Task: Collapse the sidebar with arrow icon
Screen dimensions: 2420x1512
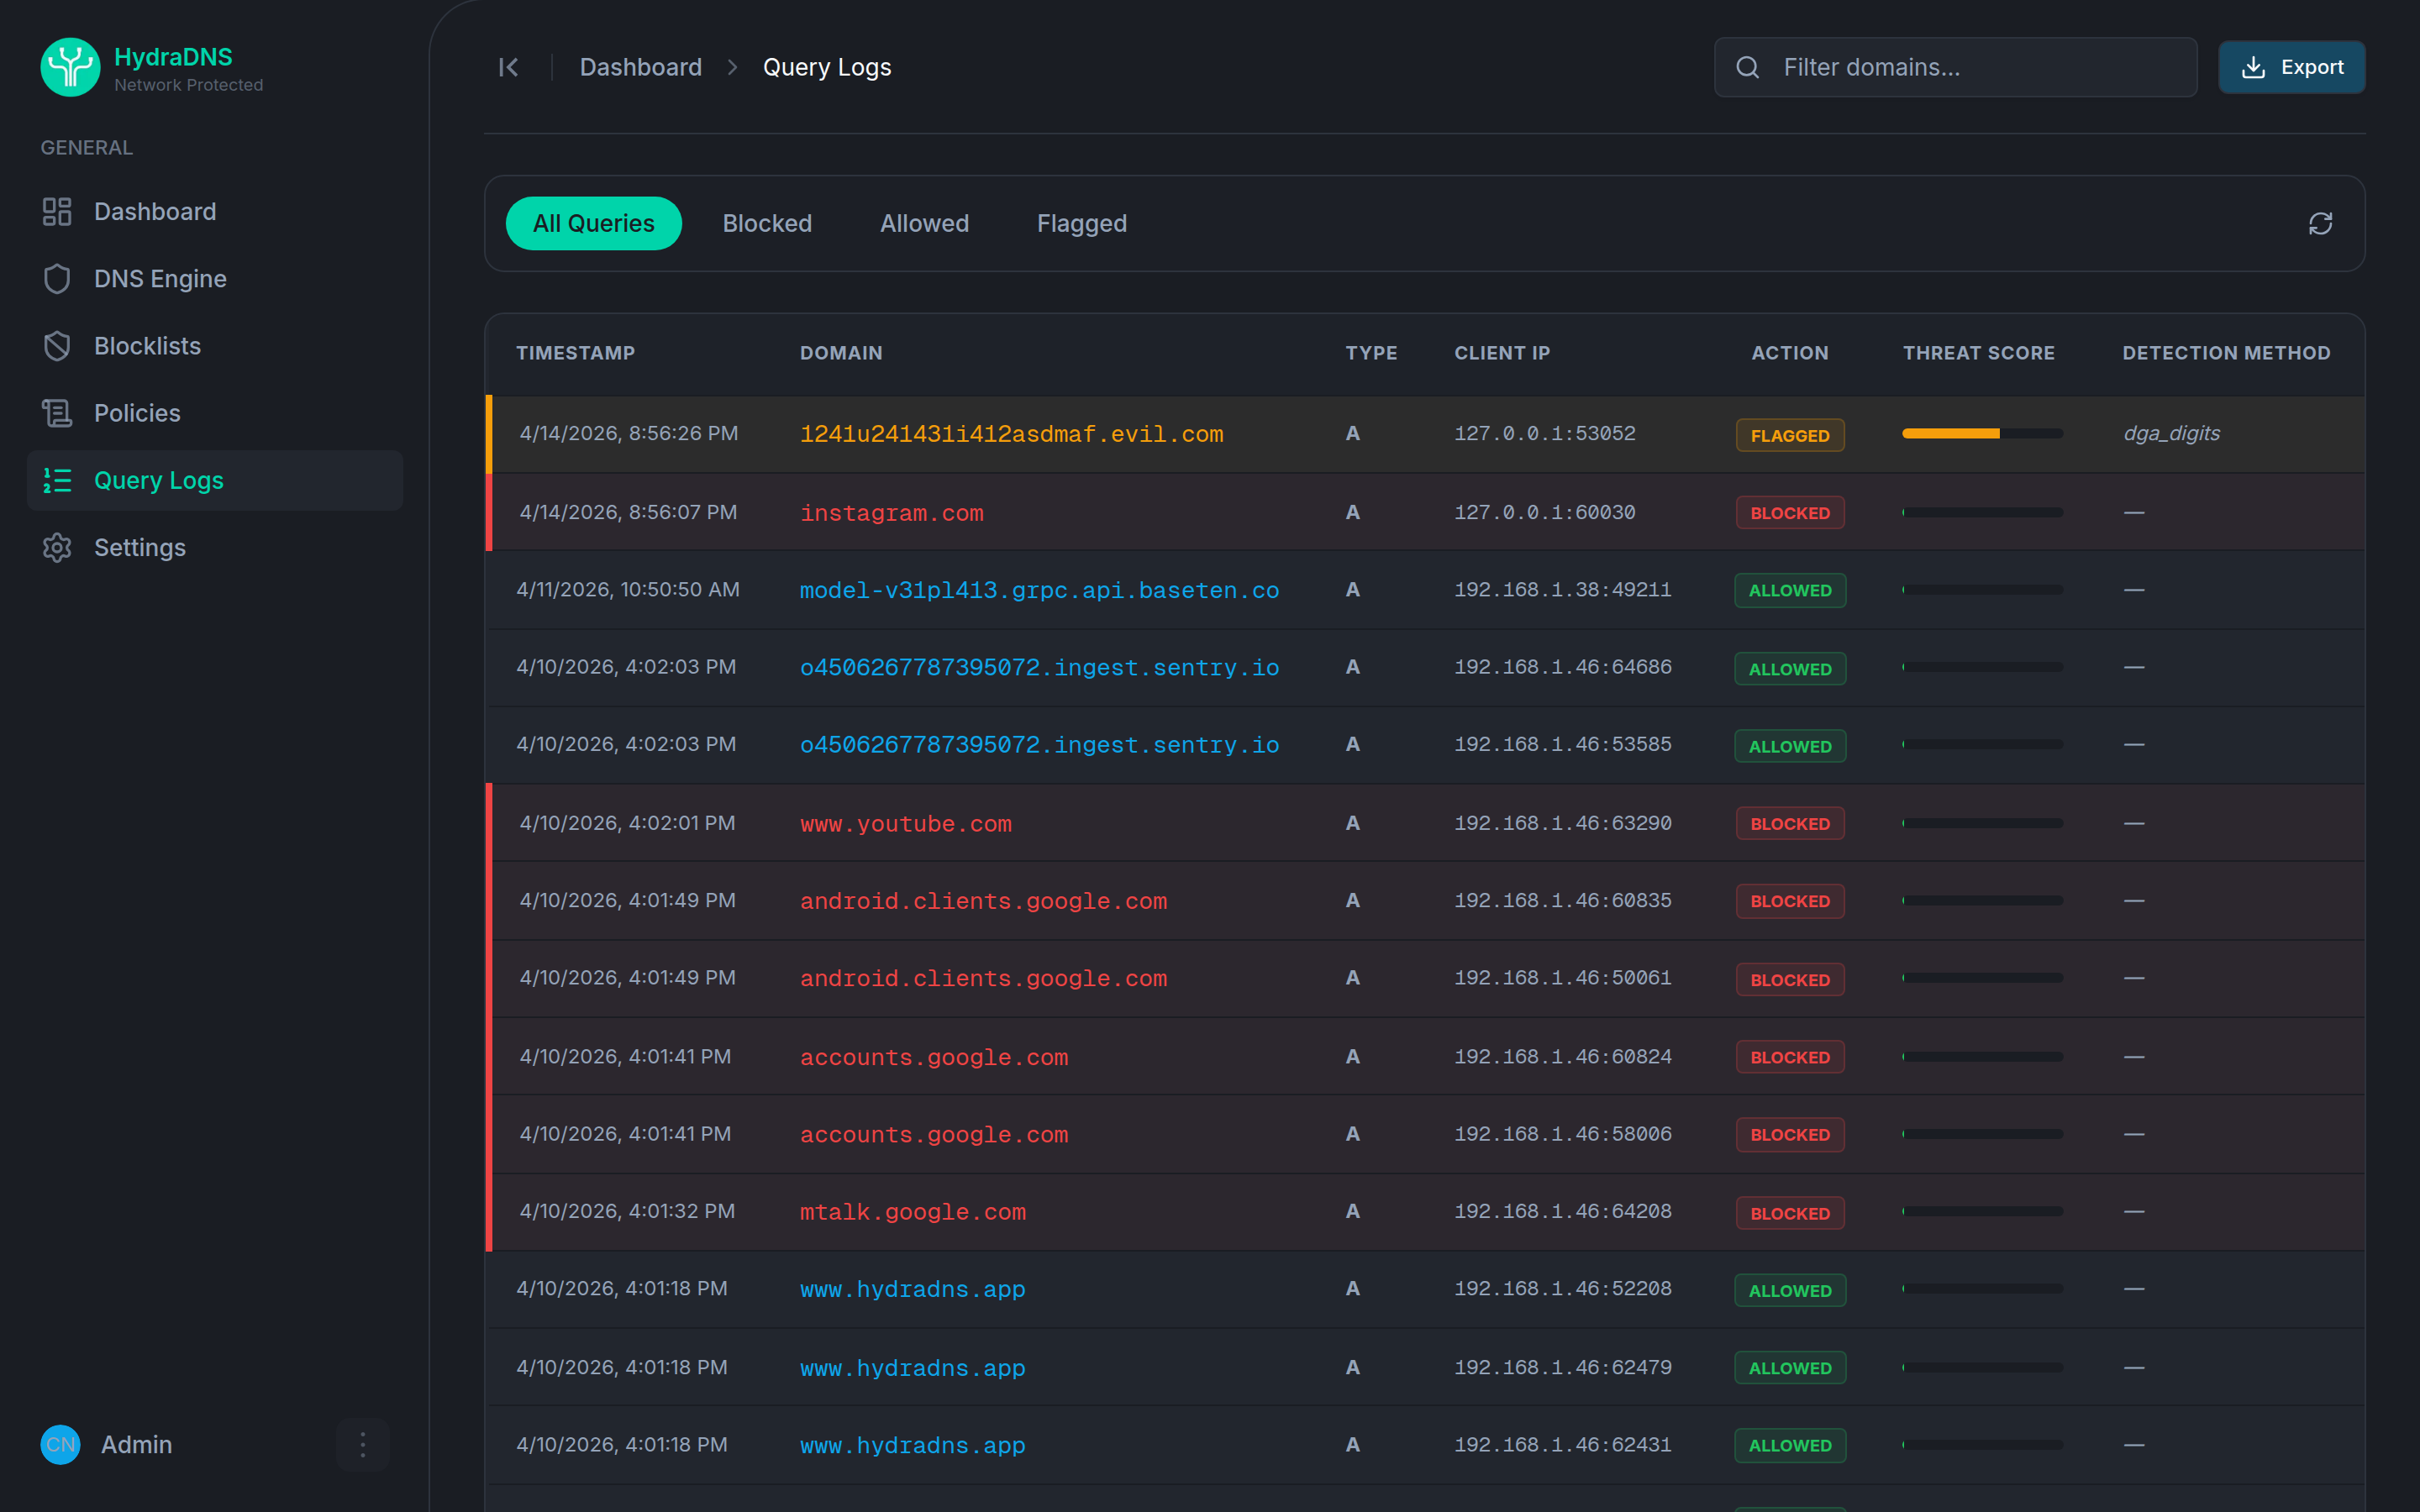Action: pos(508,67)
